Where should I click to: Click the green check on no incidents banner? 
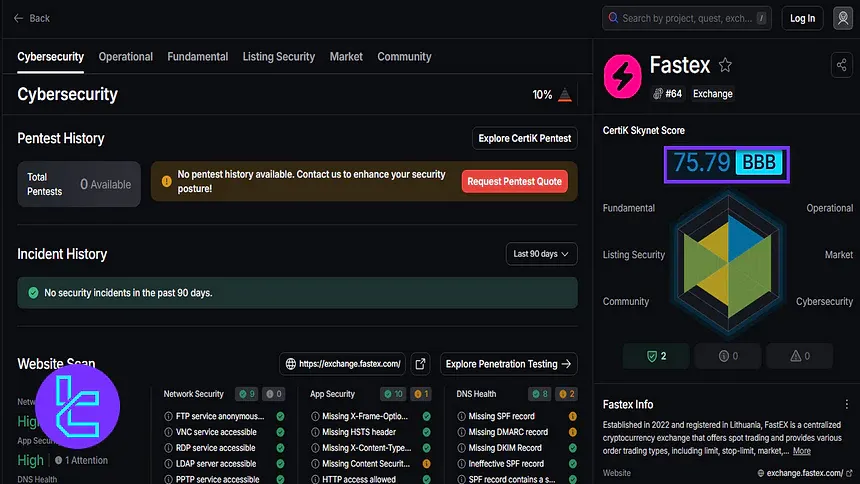pos(33,292)
